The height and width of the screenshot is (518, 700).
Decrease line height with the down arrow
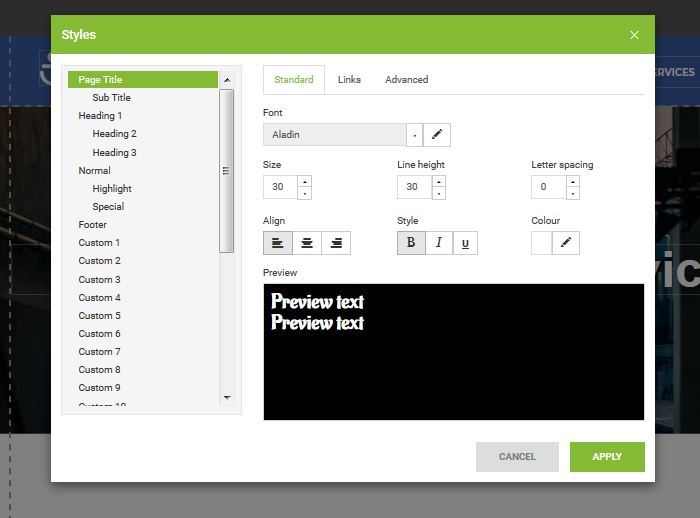[x=438, y=193]
